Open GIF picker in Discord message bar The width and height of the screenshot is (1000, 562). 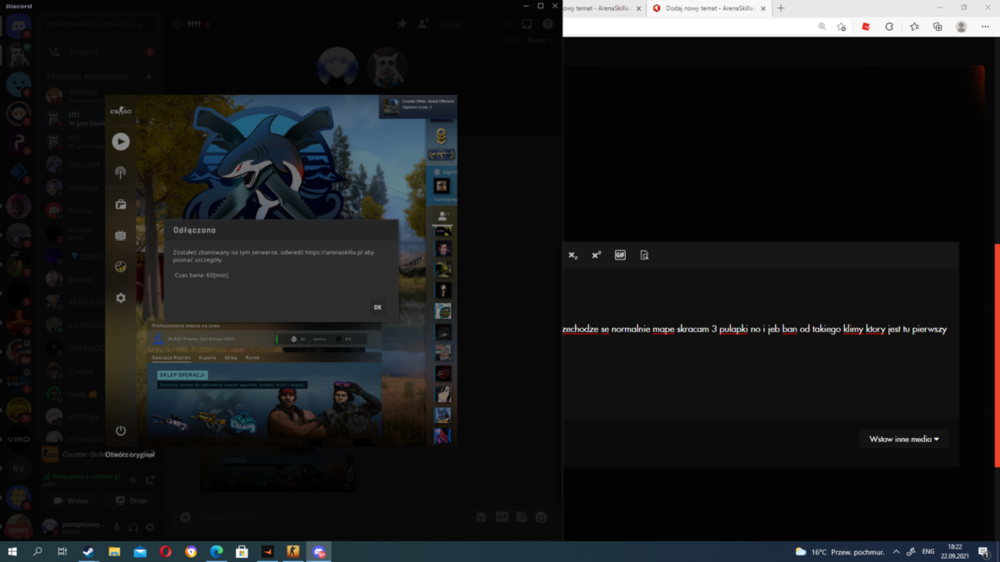point(502,517)
